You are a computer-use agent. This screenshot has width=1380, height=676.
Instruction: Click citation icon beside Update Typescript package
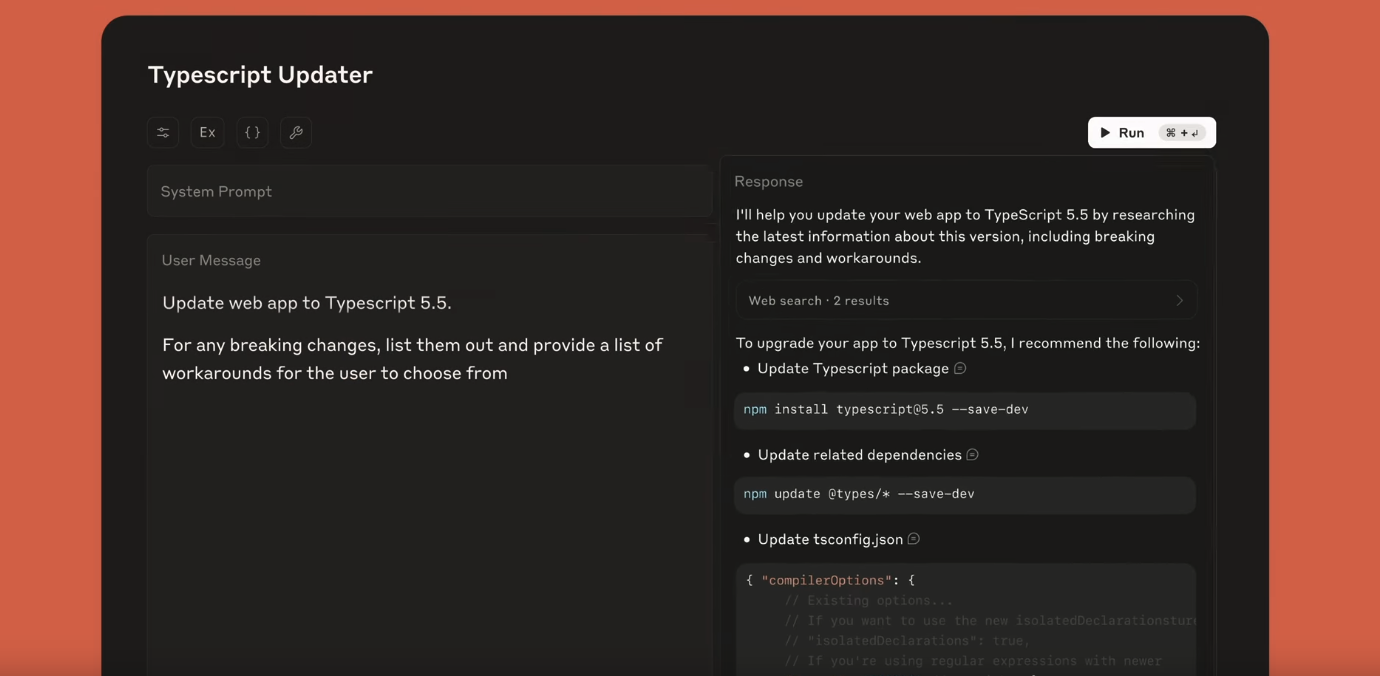tap(960, 368)
